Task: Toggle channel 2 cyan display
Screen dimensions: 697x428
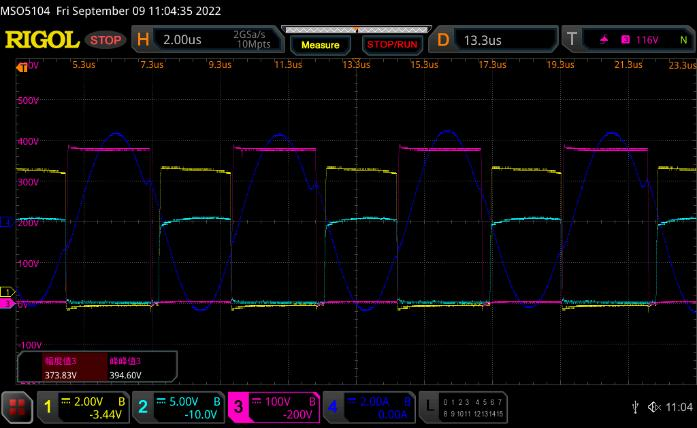Action: [x=142, y=406]
